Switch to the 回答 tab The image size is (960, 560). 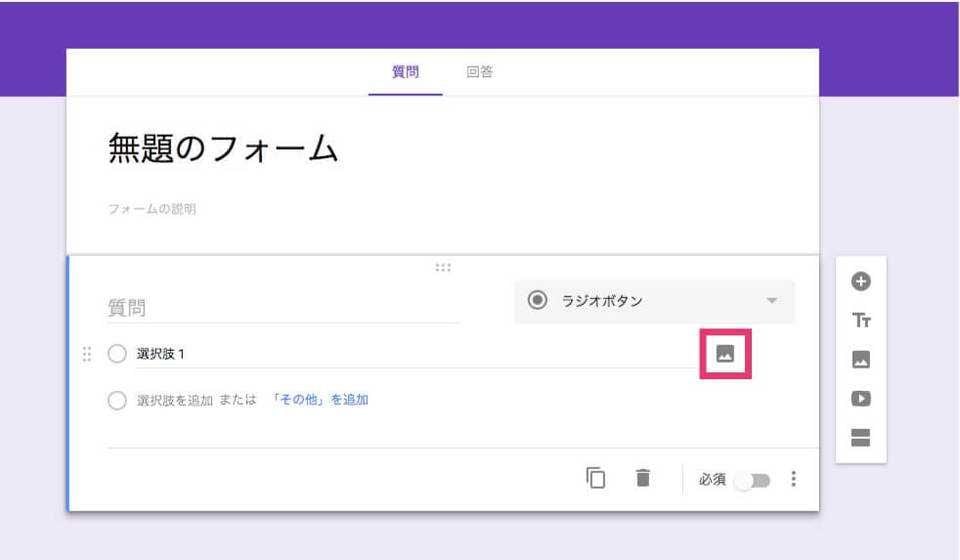tap(480, 72)
